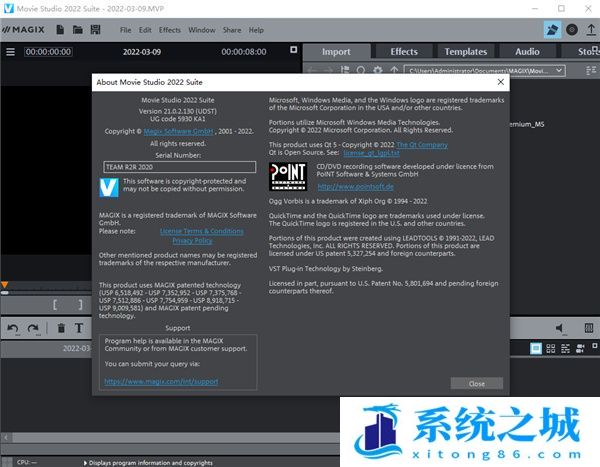Viewport: 600px width, 467px height.
Task: Open a project using the folder icon
Action: 78,29
